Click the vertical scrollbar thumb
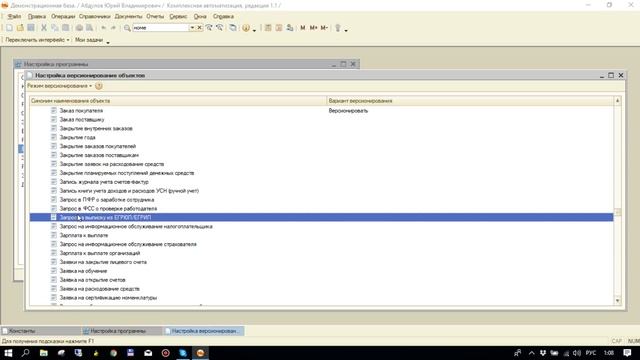The width and height of the screenshot is (640, 360). [x=617, y=212]
